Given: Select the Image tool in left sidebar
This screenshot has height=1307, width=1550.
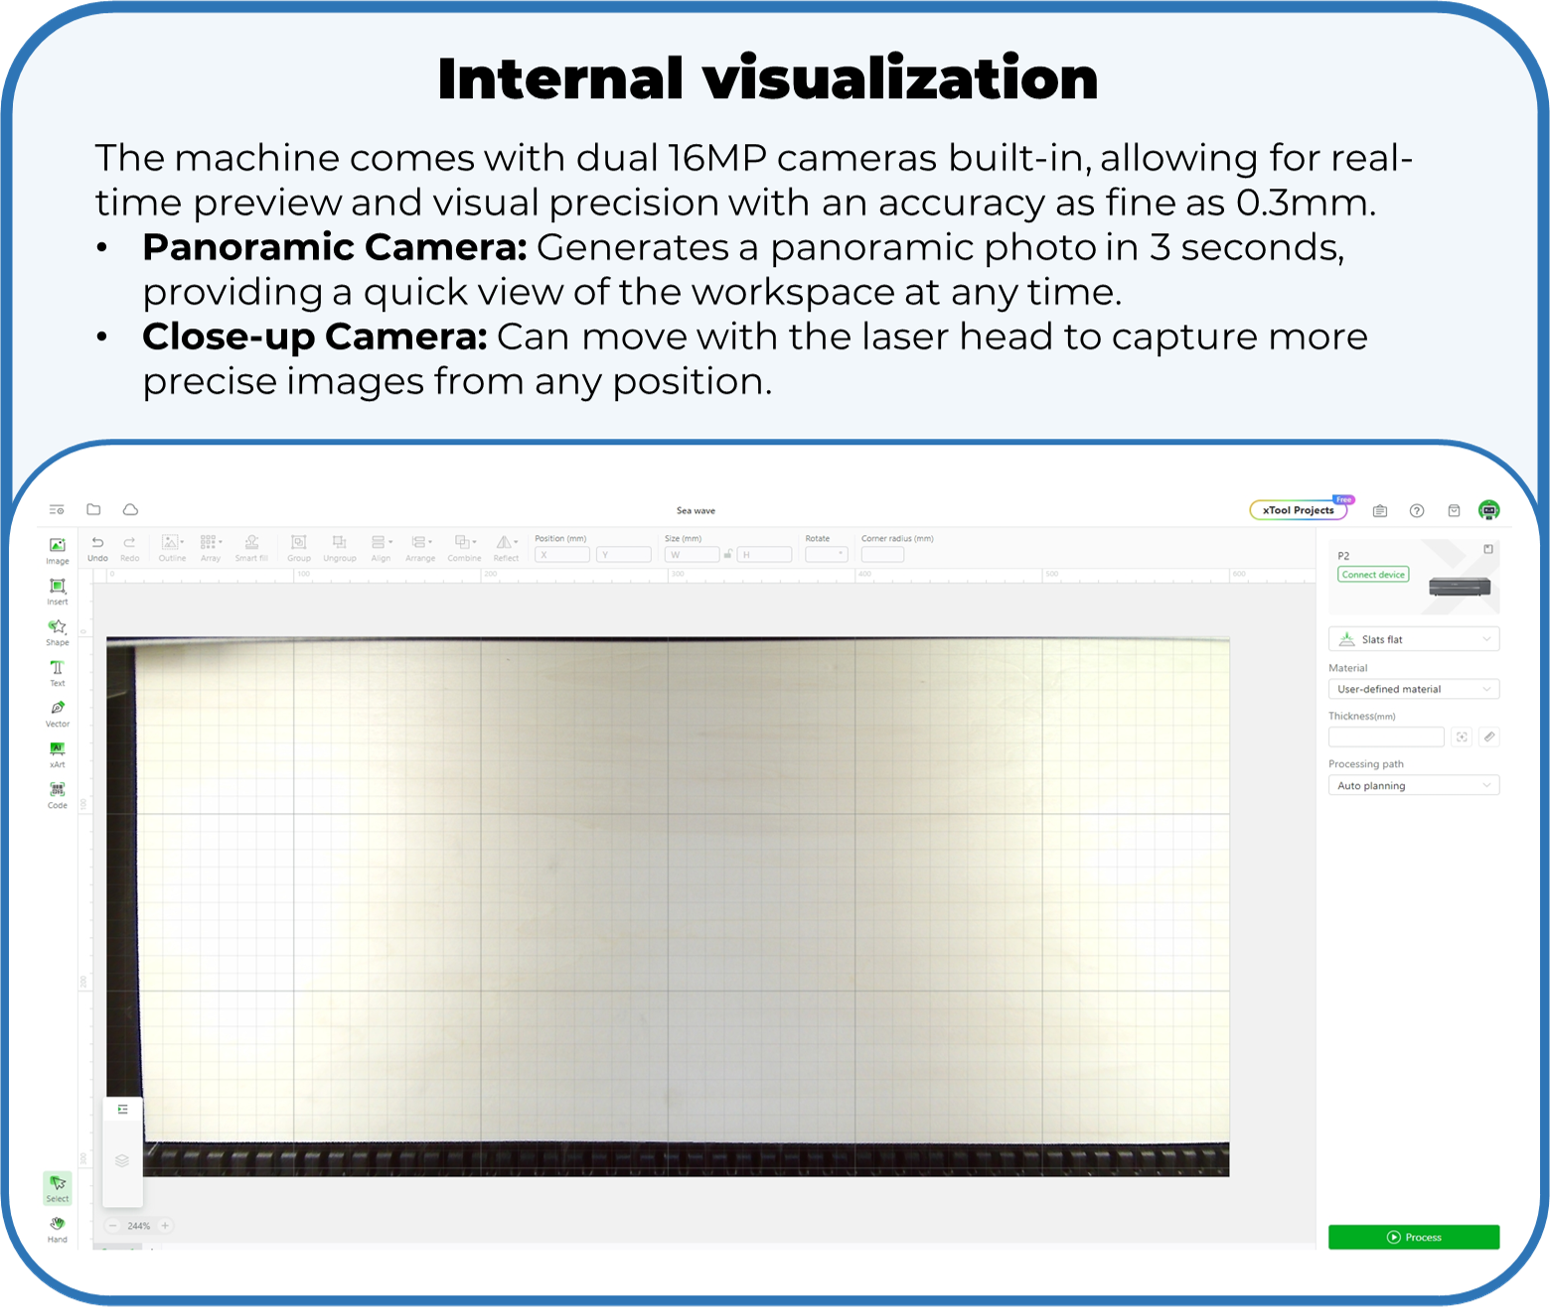Looking at the screenshot, I should 57,546.
